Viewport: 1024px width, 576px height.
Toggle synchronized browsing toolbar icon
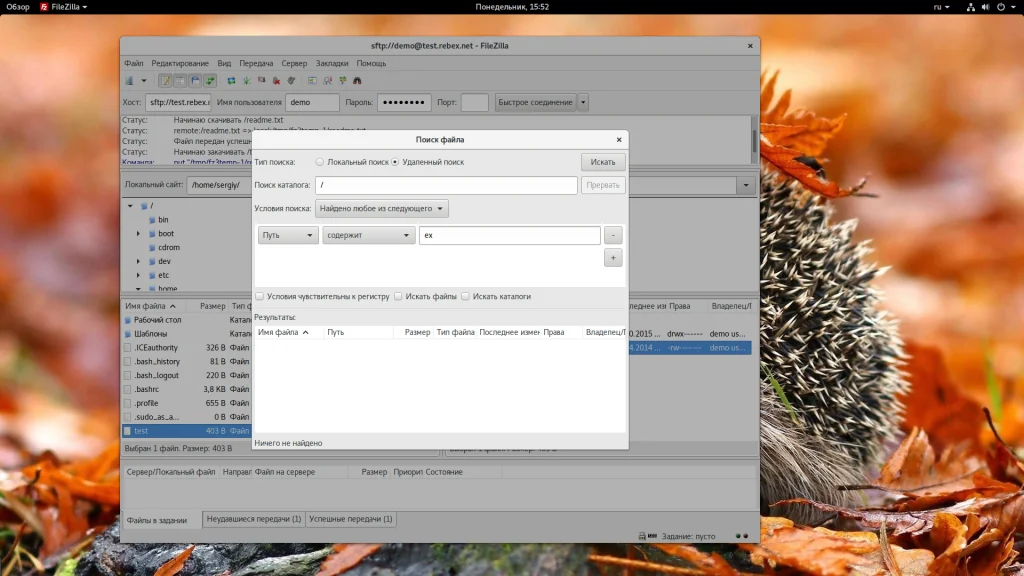point(343,80)
